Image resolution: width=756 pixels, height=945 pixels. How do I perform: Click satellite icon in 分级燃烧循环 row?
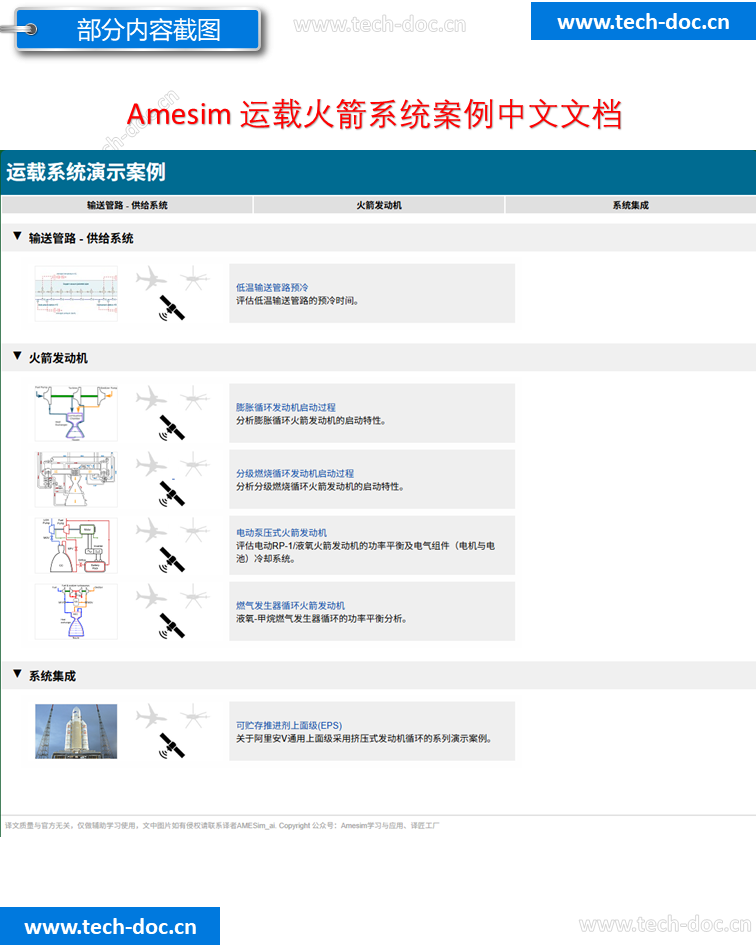coord(172,494)
